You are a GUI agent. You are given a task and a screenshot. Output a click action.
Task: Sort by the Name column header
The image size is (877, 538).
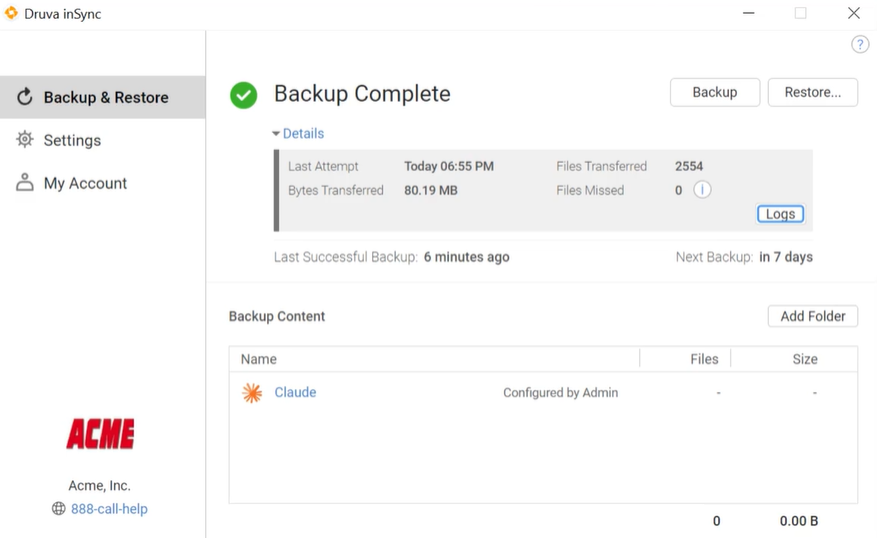pos(258,359)
